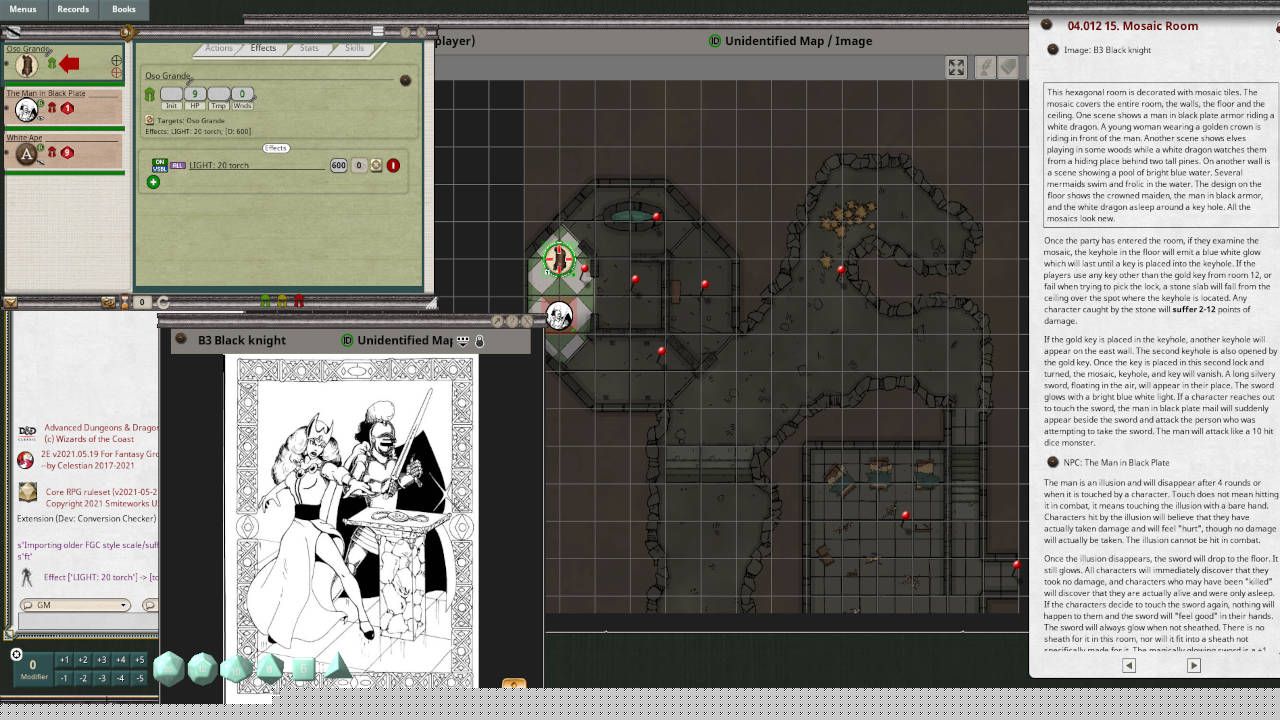Roll the d20 die

pos(168,668)
